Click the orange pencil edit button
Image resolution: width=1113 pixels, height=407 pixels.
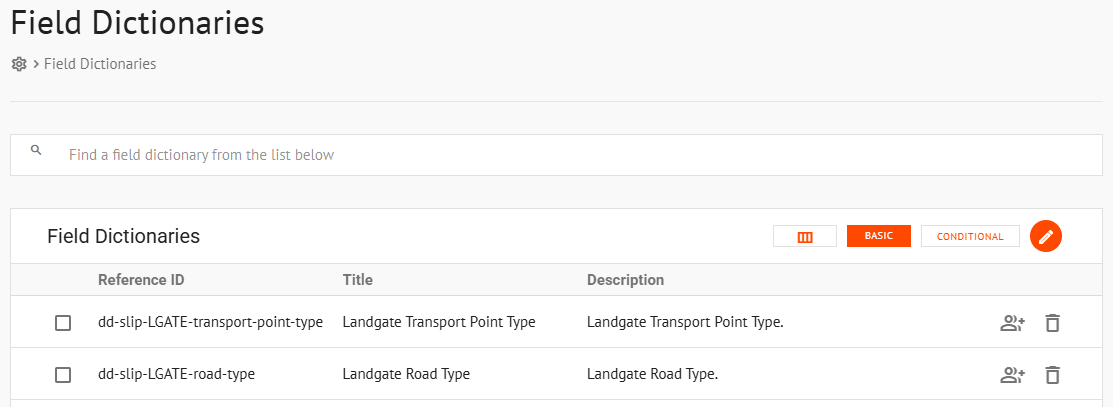point(1046,237)
